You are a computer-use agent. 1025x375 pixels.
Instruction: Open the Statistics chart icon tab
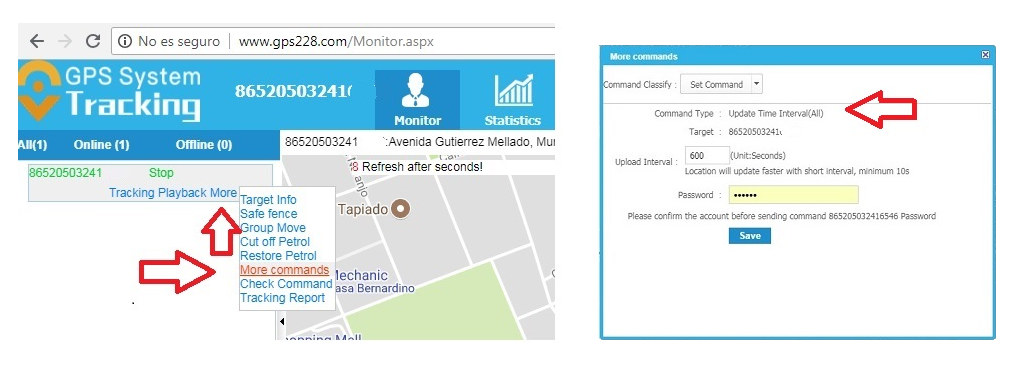pyautogui.click(x=512, y=99)
